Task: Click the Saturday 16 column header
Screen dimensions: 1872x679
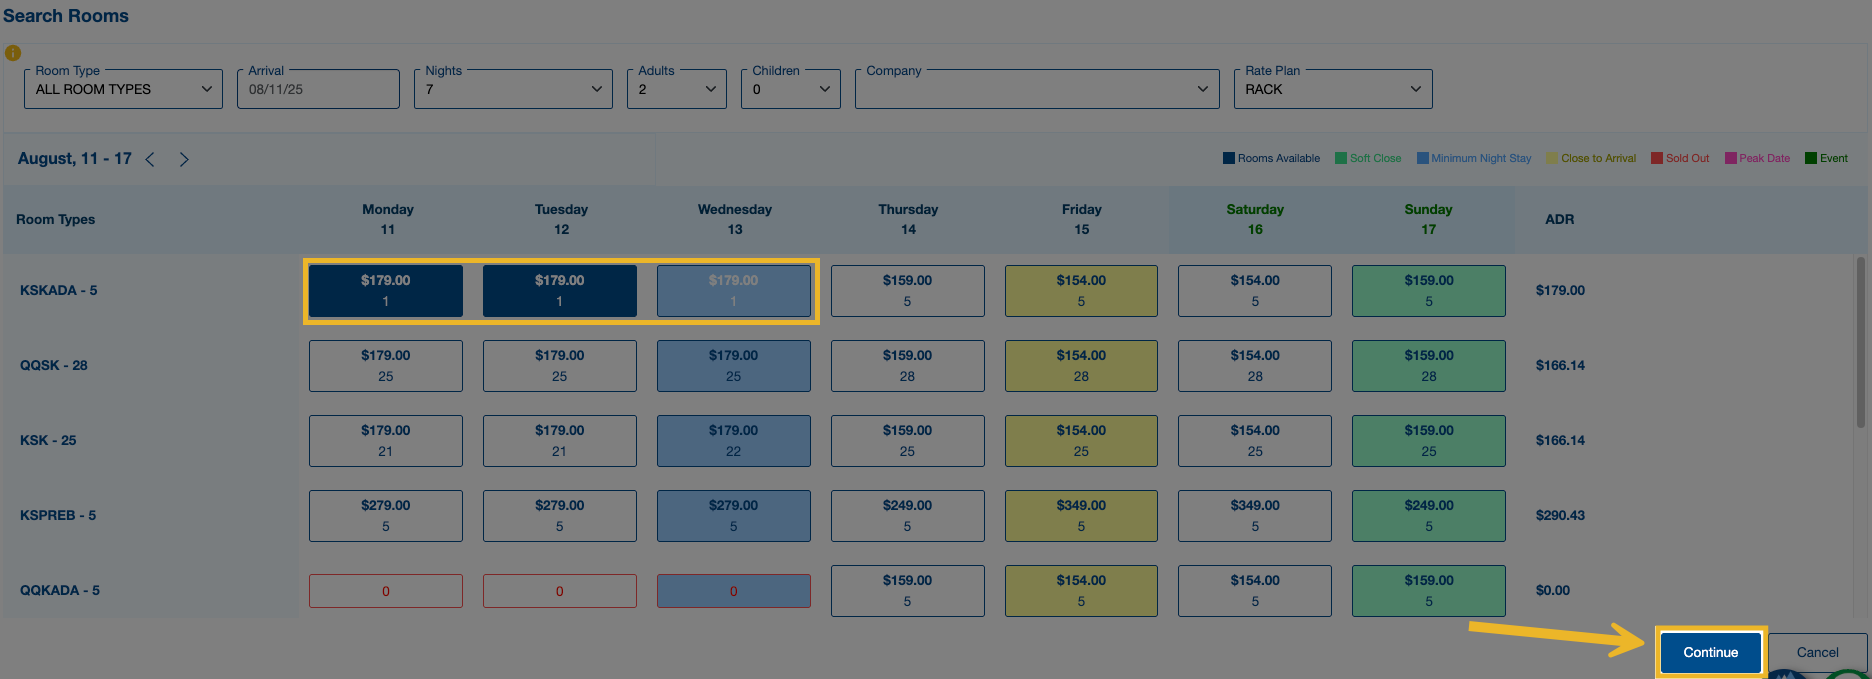Action: click(x=1255, y=219)
